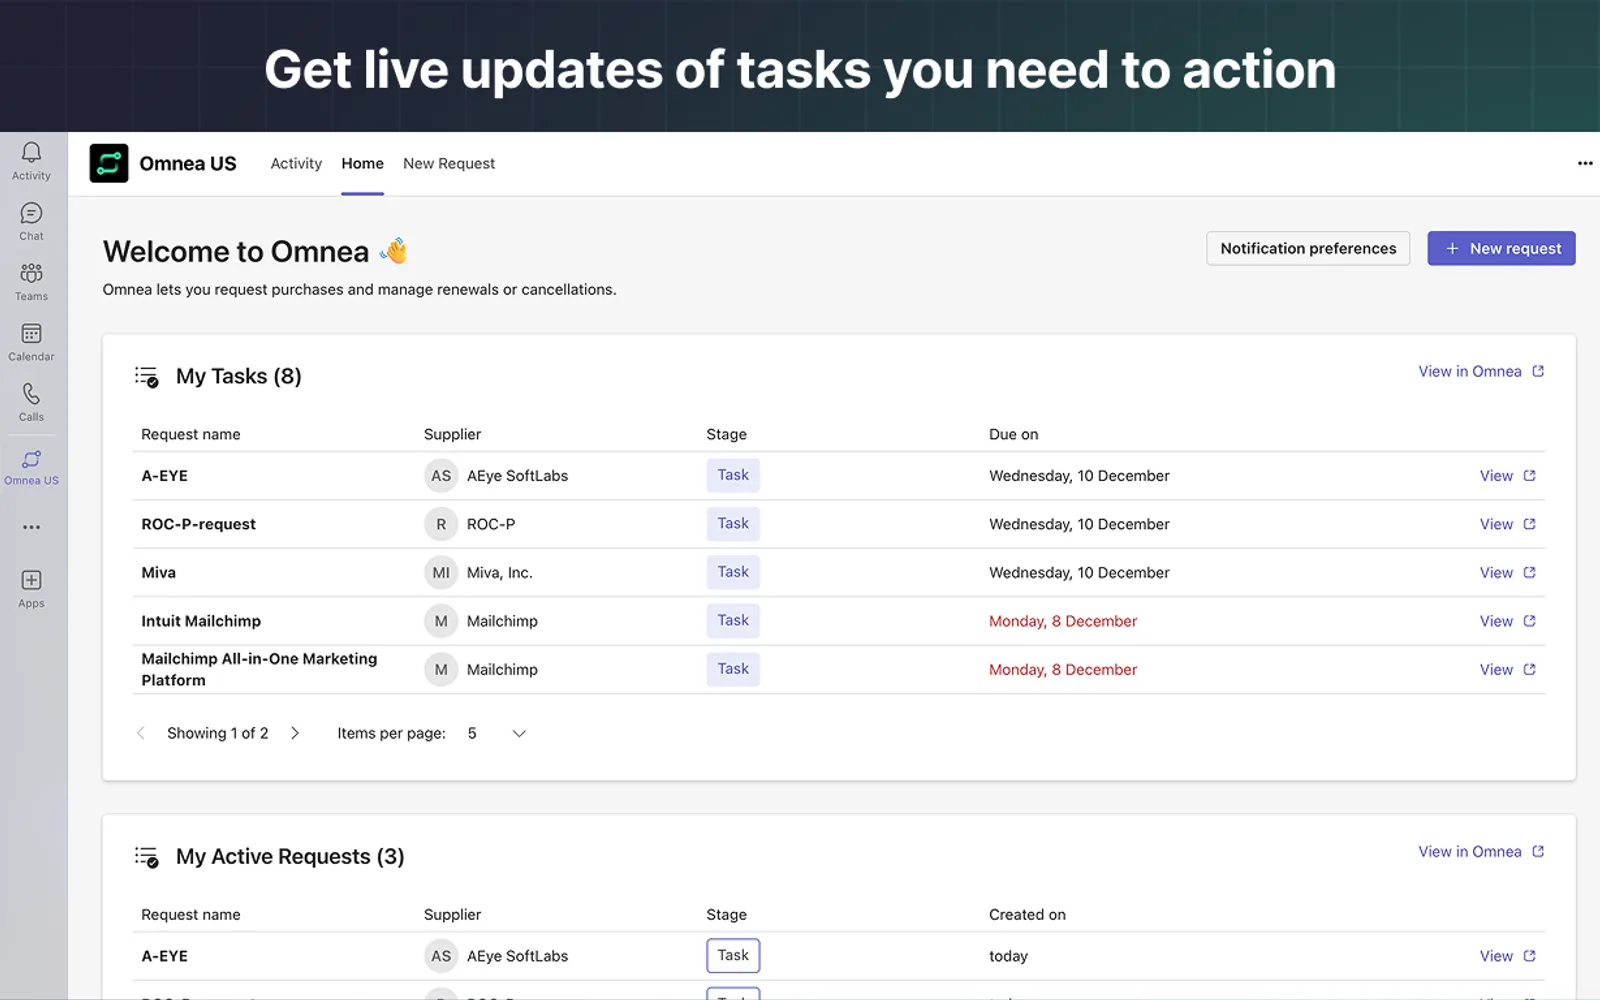Open the Teams icon in the sidebar
This screenshot has height=1000, width=1600.
[31, 282]
